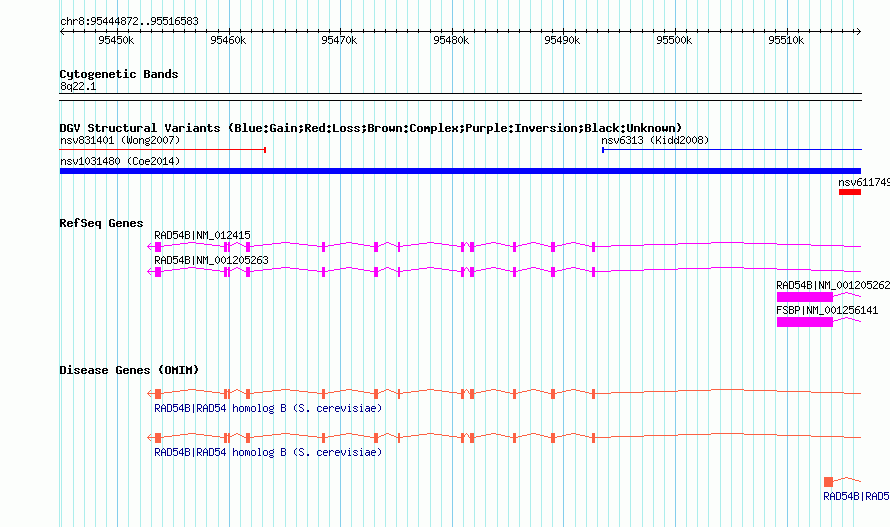Image resolution: width=890 pixels, height=527 pixels.
Task: Open the RAD54B|NM_001205262 transcript label
Action: [x=833, y=285]
